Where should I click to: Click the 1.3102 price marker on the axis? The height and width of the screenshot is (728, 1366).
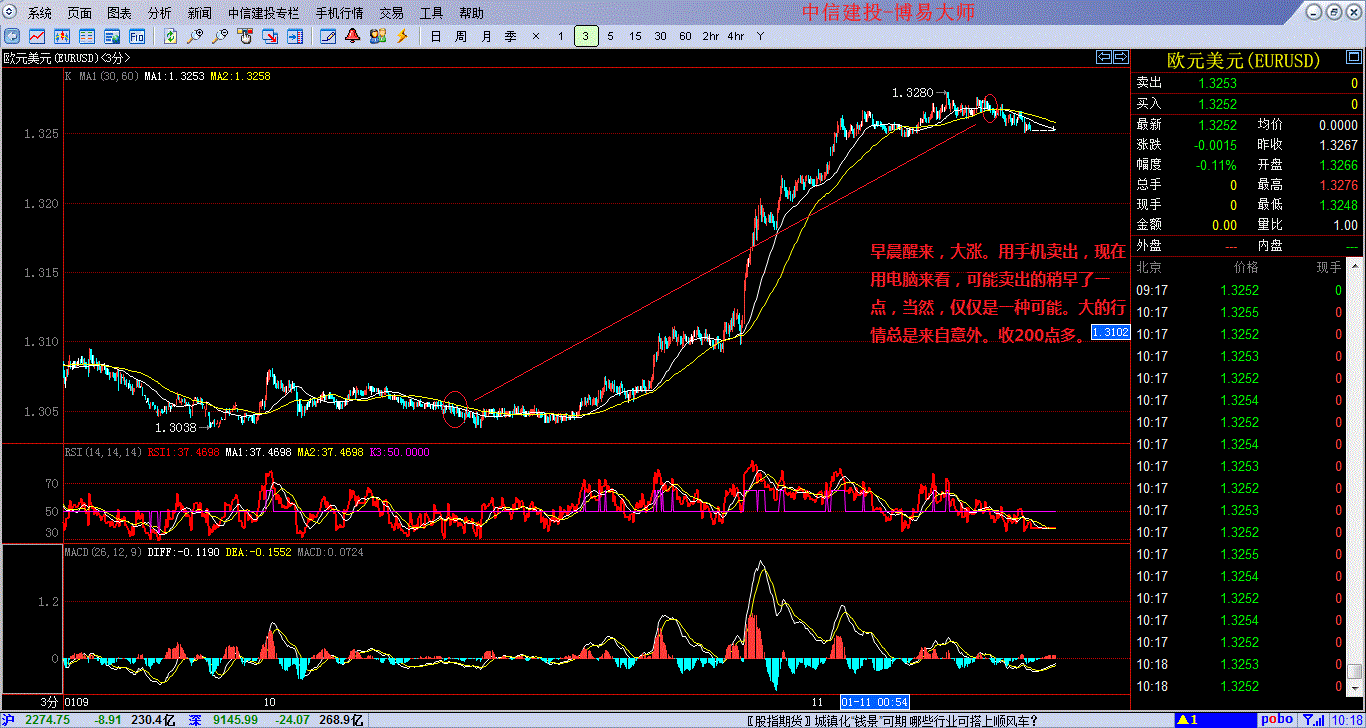click(1110, 332)
